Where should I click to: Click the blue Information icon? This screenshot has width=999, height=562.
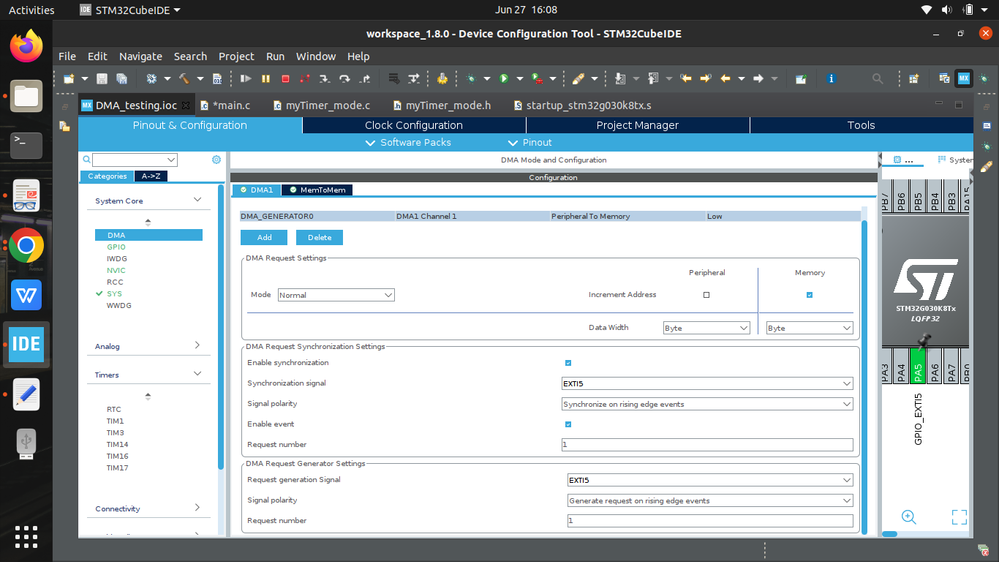[831, 78]
